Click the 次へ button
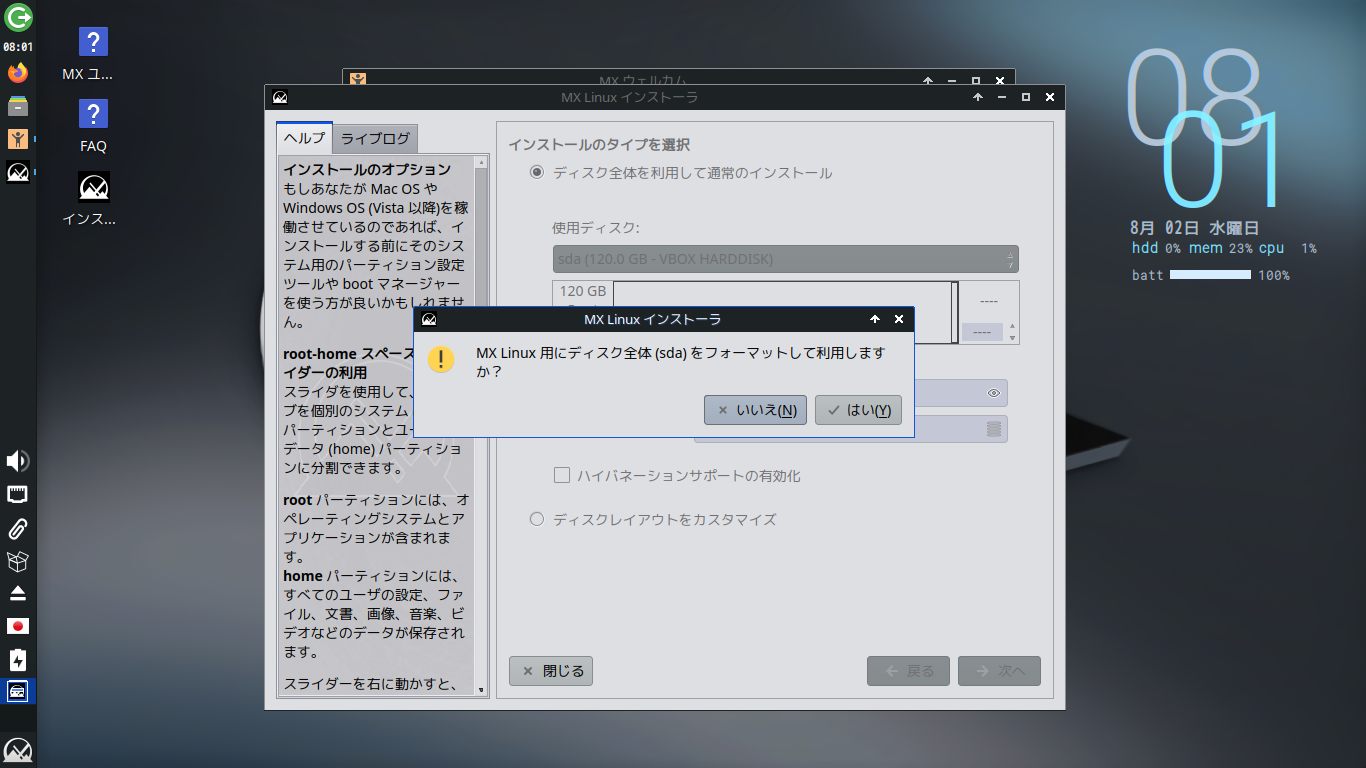1366x768 pixels. coord(999,671)
